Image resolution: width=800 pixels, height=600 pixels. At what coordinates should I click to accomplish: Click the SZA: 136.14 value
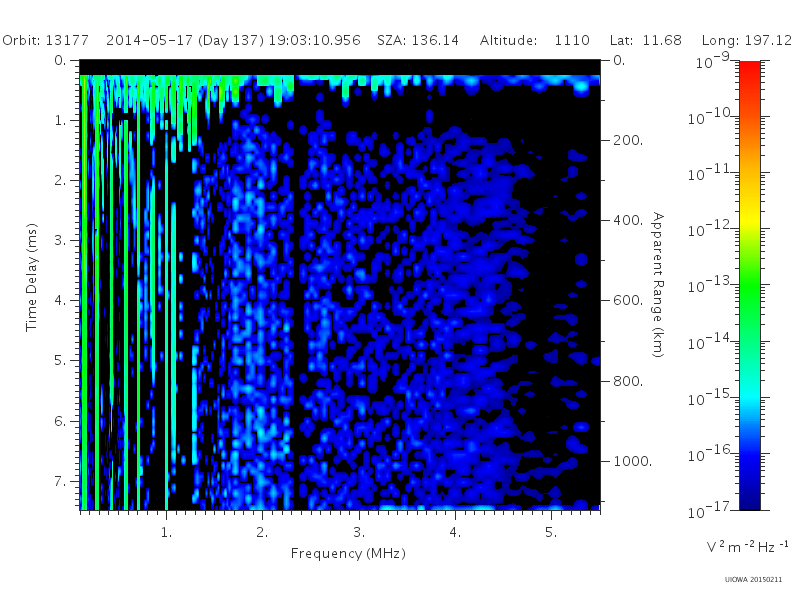pos(418,40)
